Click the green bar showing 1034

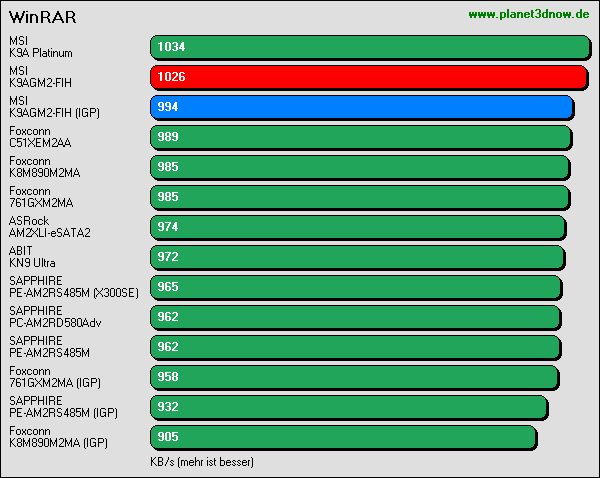(x=370, y=47)
